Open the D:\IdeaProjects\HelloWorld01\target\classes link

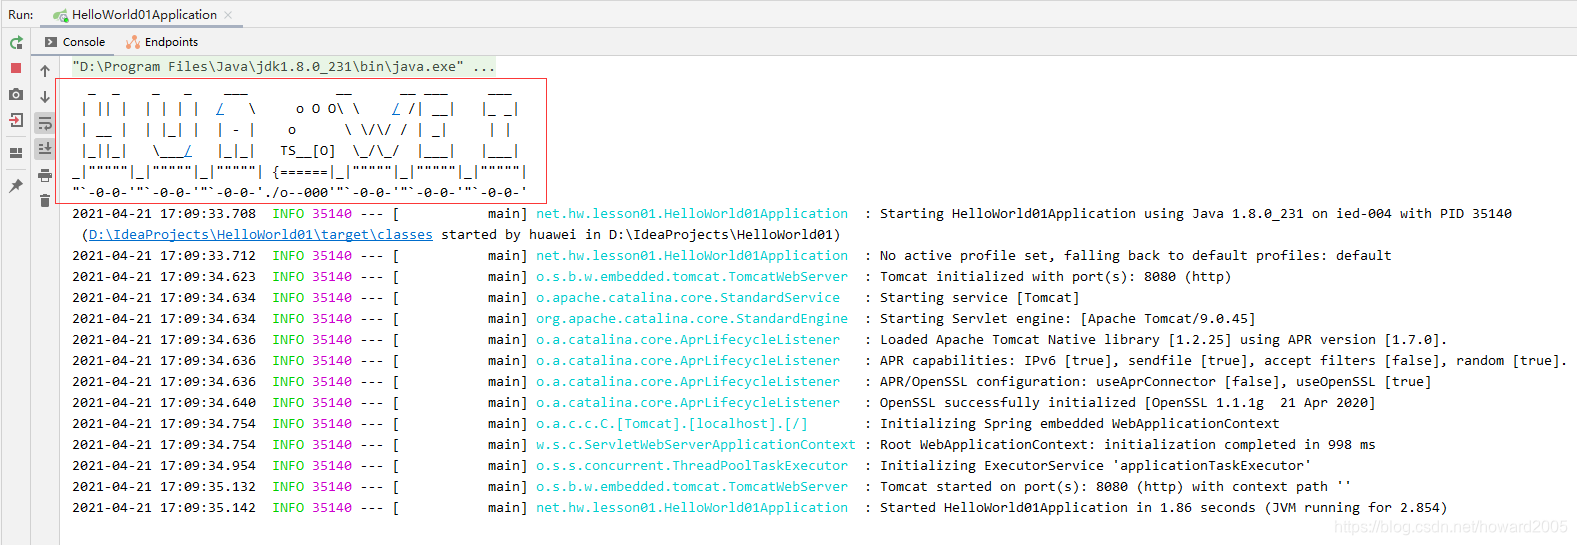tap(261, 235)
